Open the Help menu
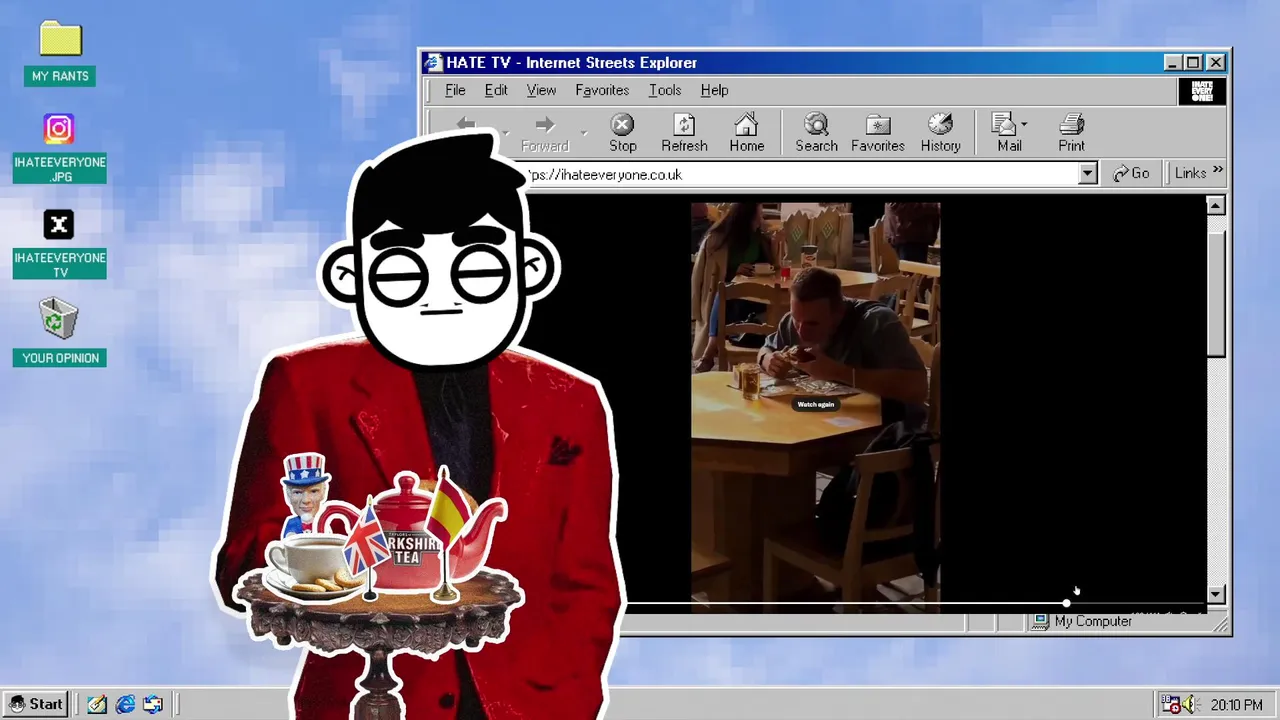Image resolution: width=1280 pixels, height=720 pixels. pyautogui.click(x=714, y=90)
